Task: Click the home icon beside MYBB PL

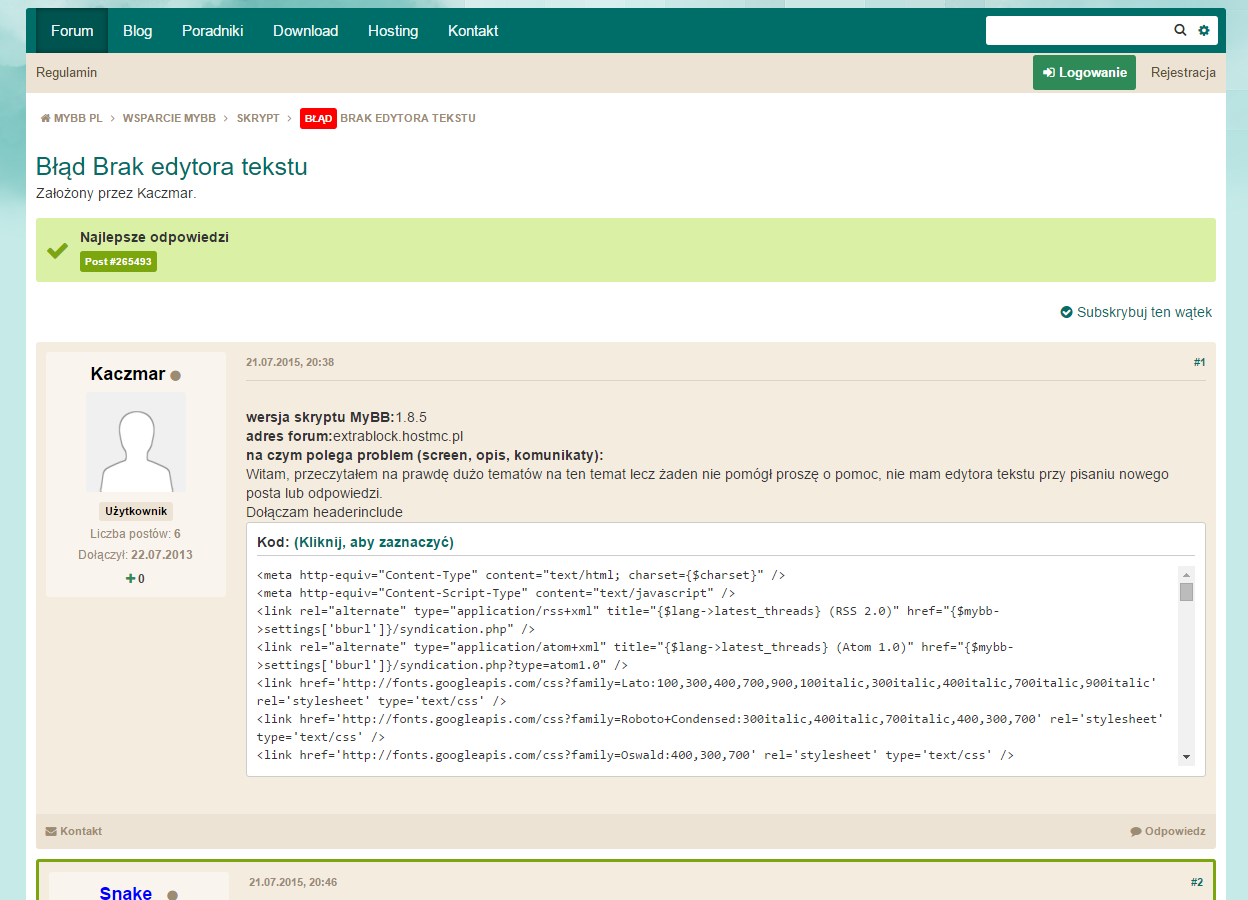Action: [x=45, y=118]
